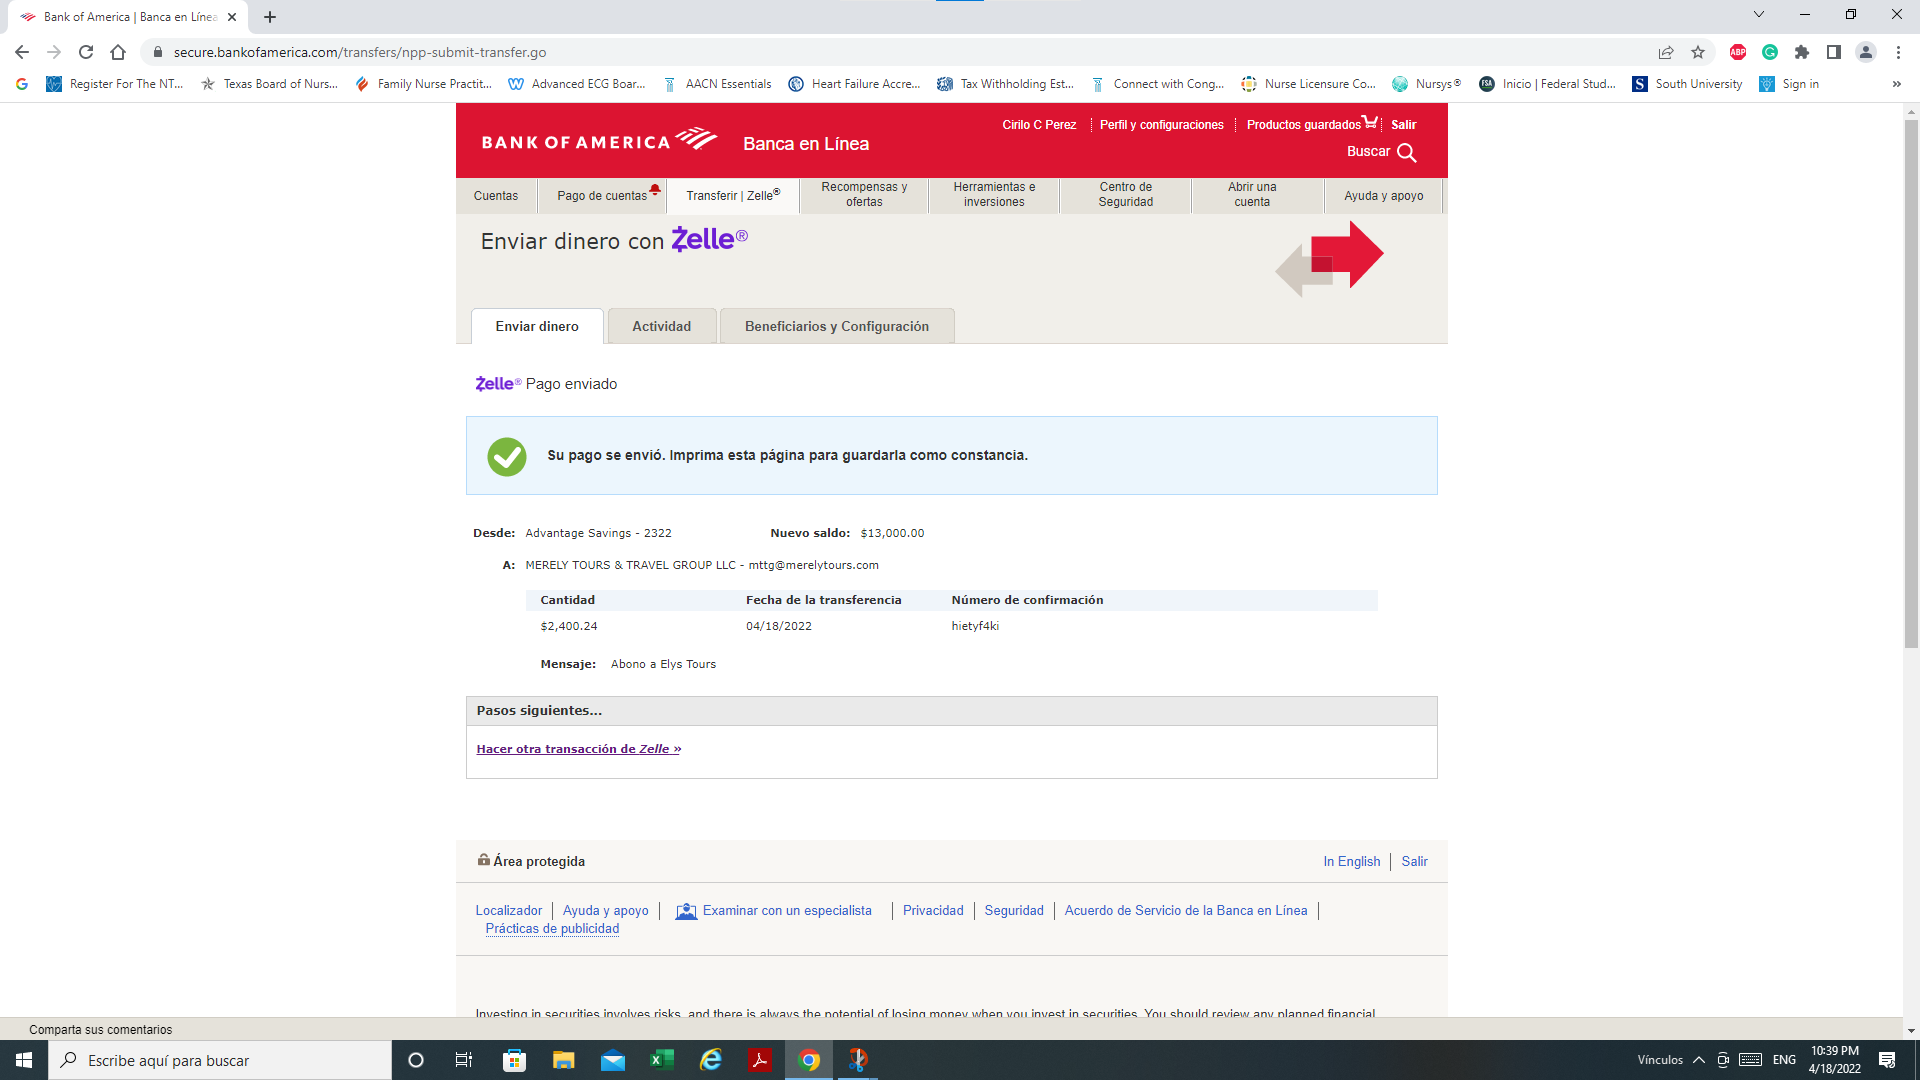Open a new browser tab
This screenshot has width=1920, height=1080.
point(270,17)
